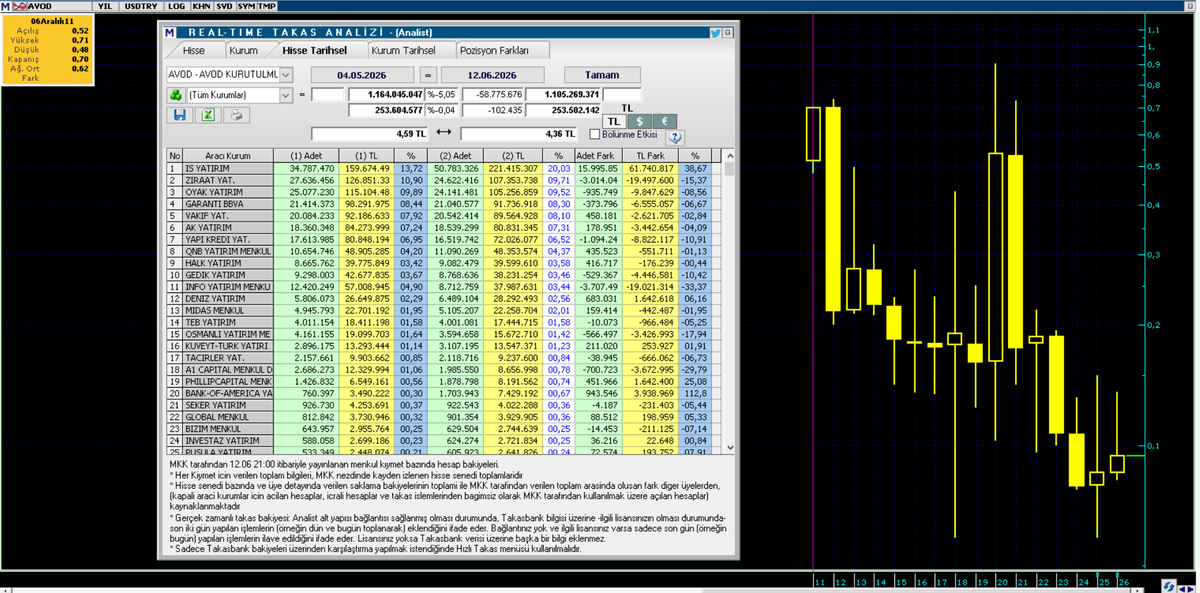Click the Twitter bird icon in title bar

pos(716,33)
